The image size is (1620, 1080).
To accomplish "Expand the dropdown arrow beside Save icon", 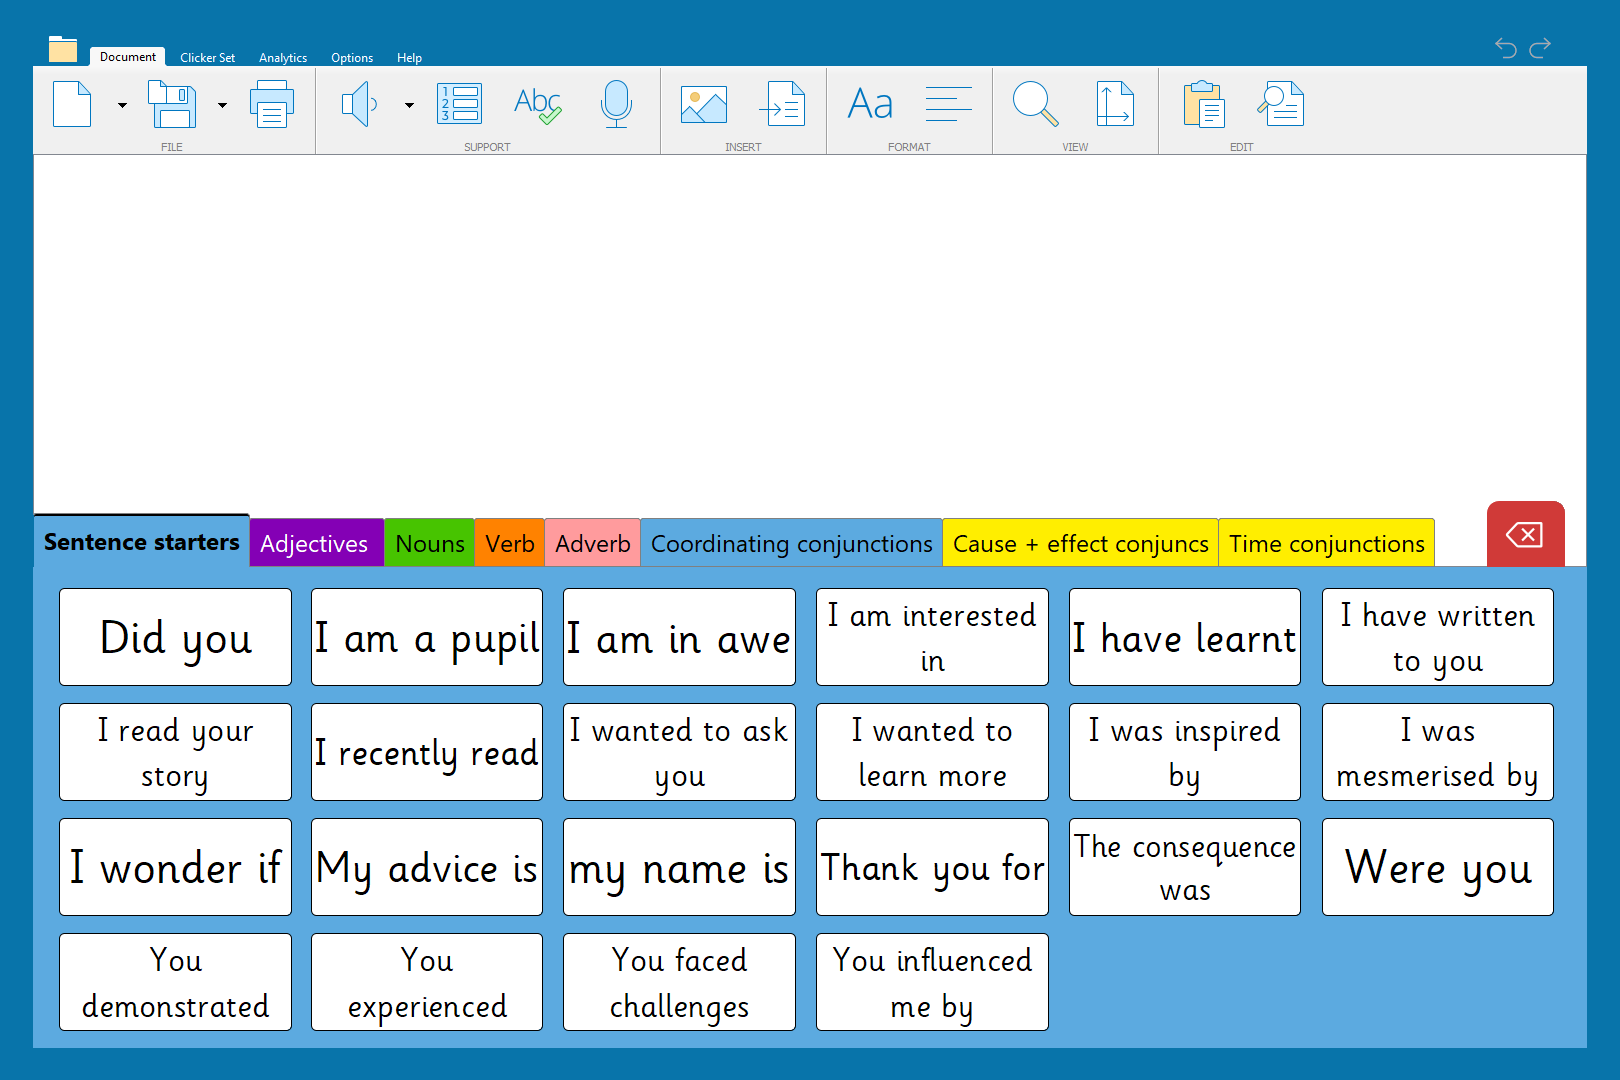I will 222,105.
